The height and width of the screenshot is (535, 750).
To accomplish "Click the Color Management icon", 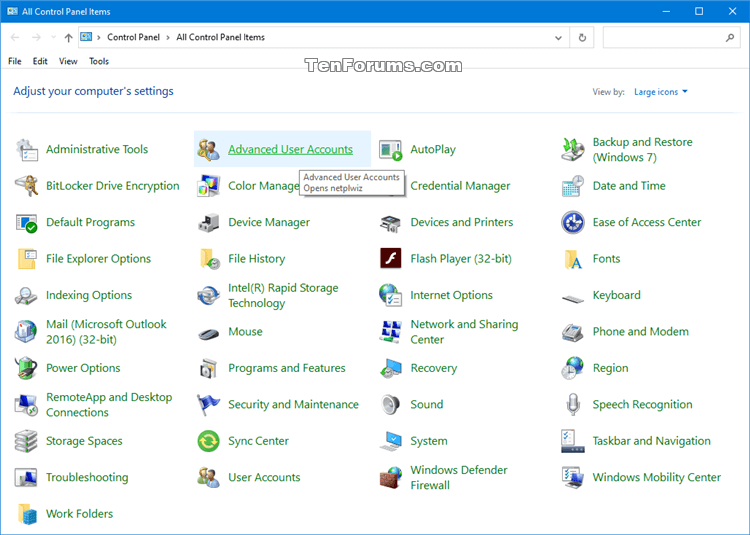I will click(209, 186).
